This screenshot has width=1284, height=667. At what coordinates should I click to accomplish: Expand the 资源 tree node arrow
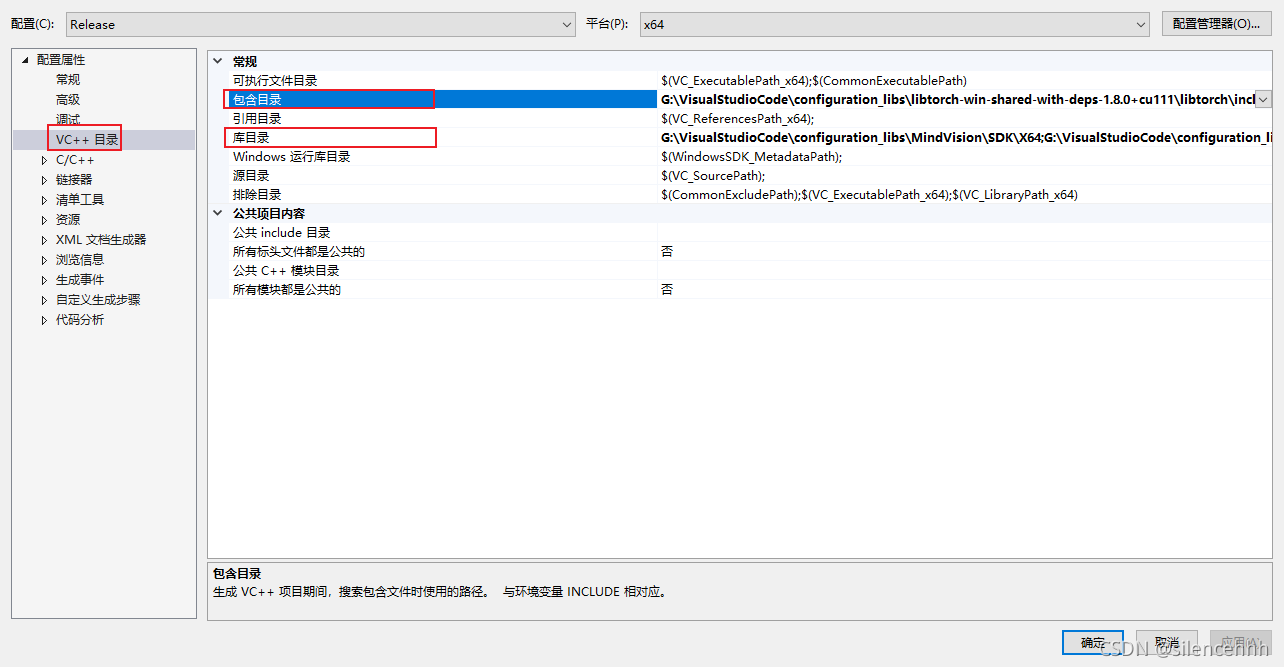pyautogui.click(x=44, y=220)
